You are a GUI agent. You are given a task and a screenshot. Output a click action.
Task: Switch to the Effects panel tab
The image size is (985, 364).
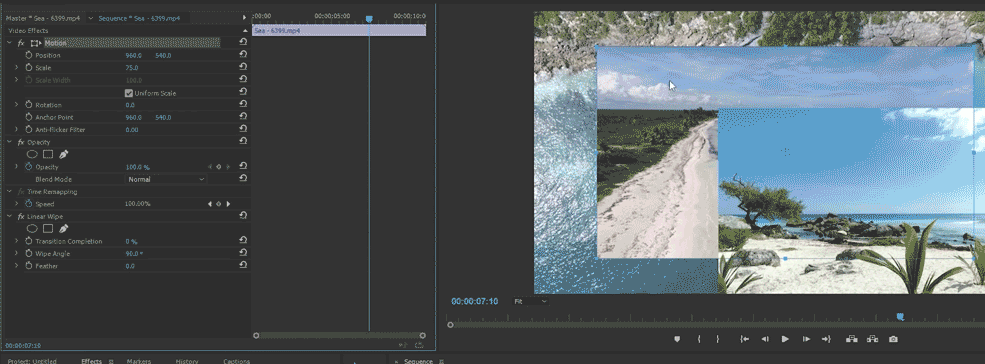tap(92, 361)
